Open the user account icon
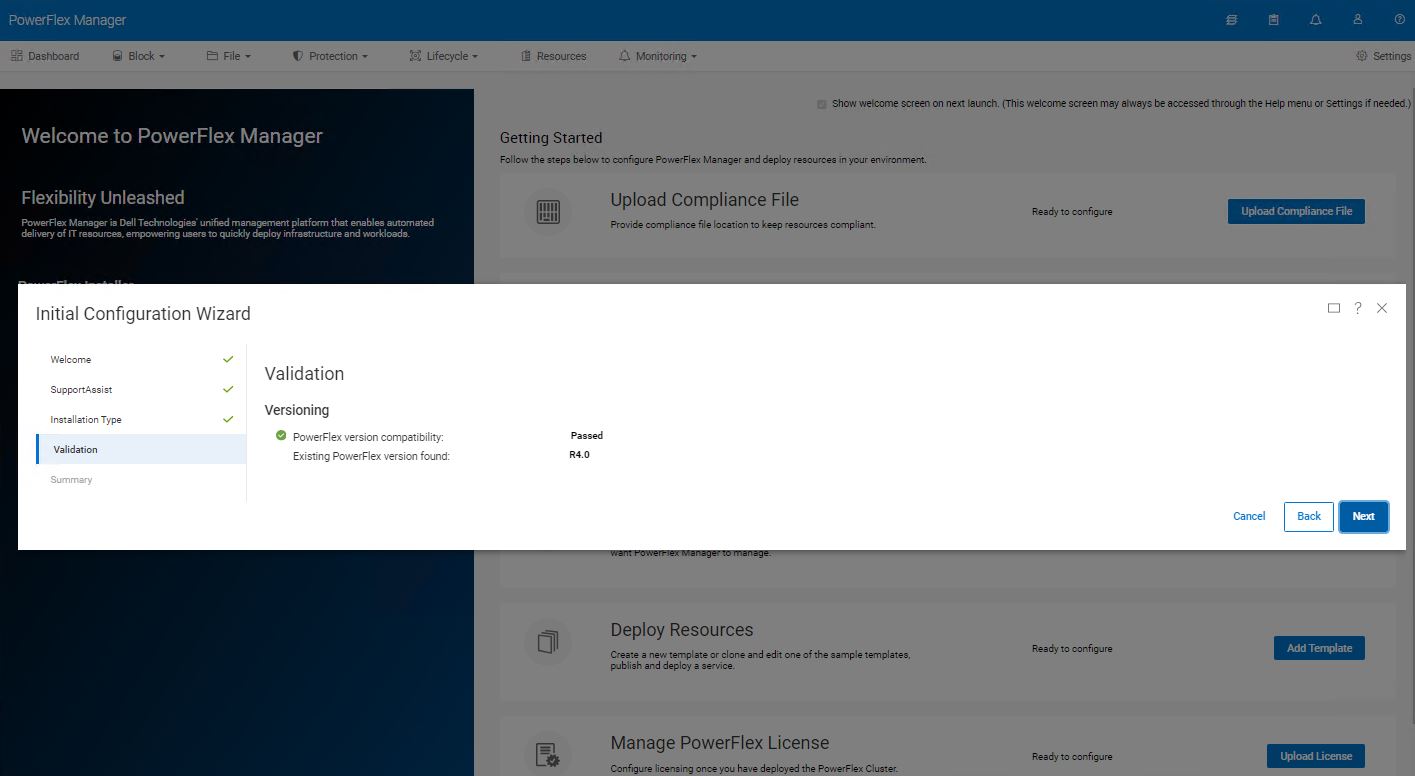The image size is (1415, 776). pyautogui.click(x=1357, y=19)
